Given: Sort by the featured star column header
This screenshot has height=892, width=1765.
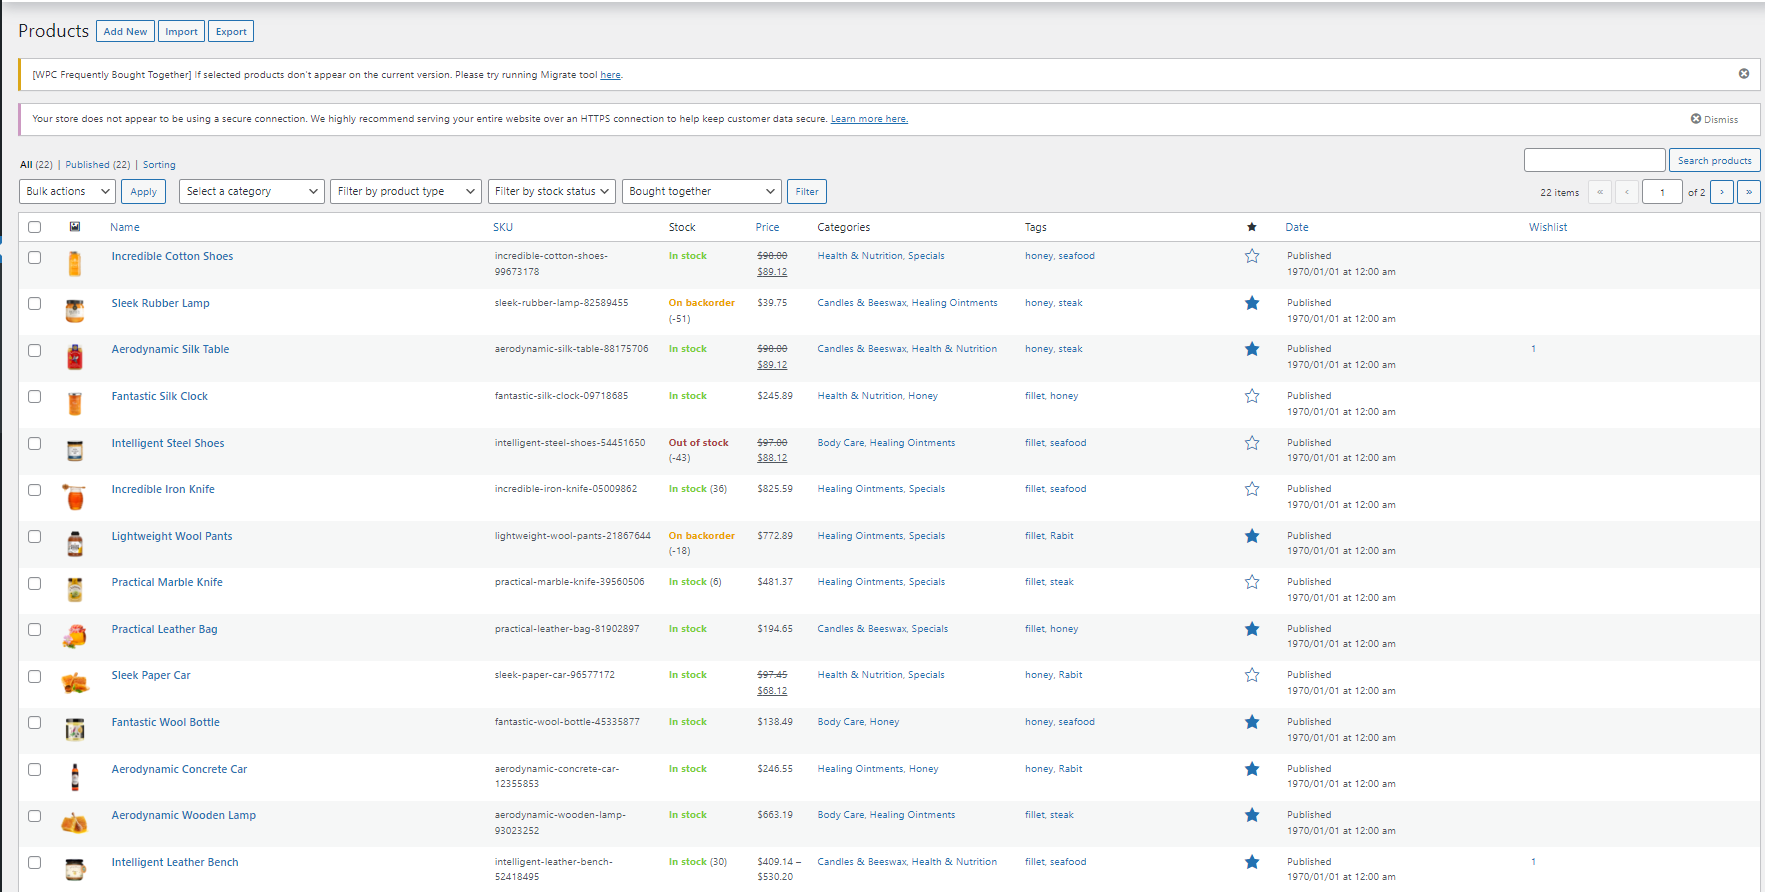Looking at the screenshot, I should coord(1251,227).
